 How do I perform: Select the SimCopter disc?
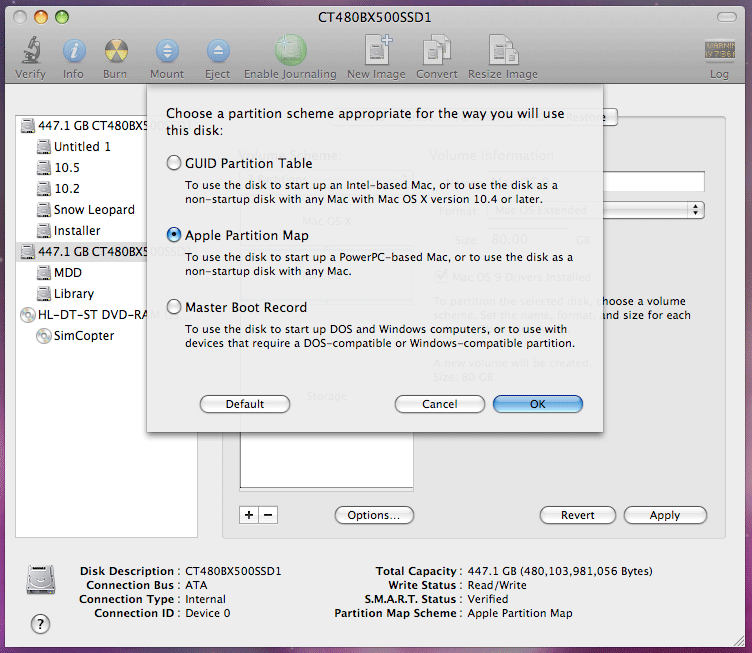75,336
